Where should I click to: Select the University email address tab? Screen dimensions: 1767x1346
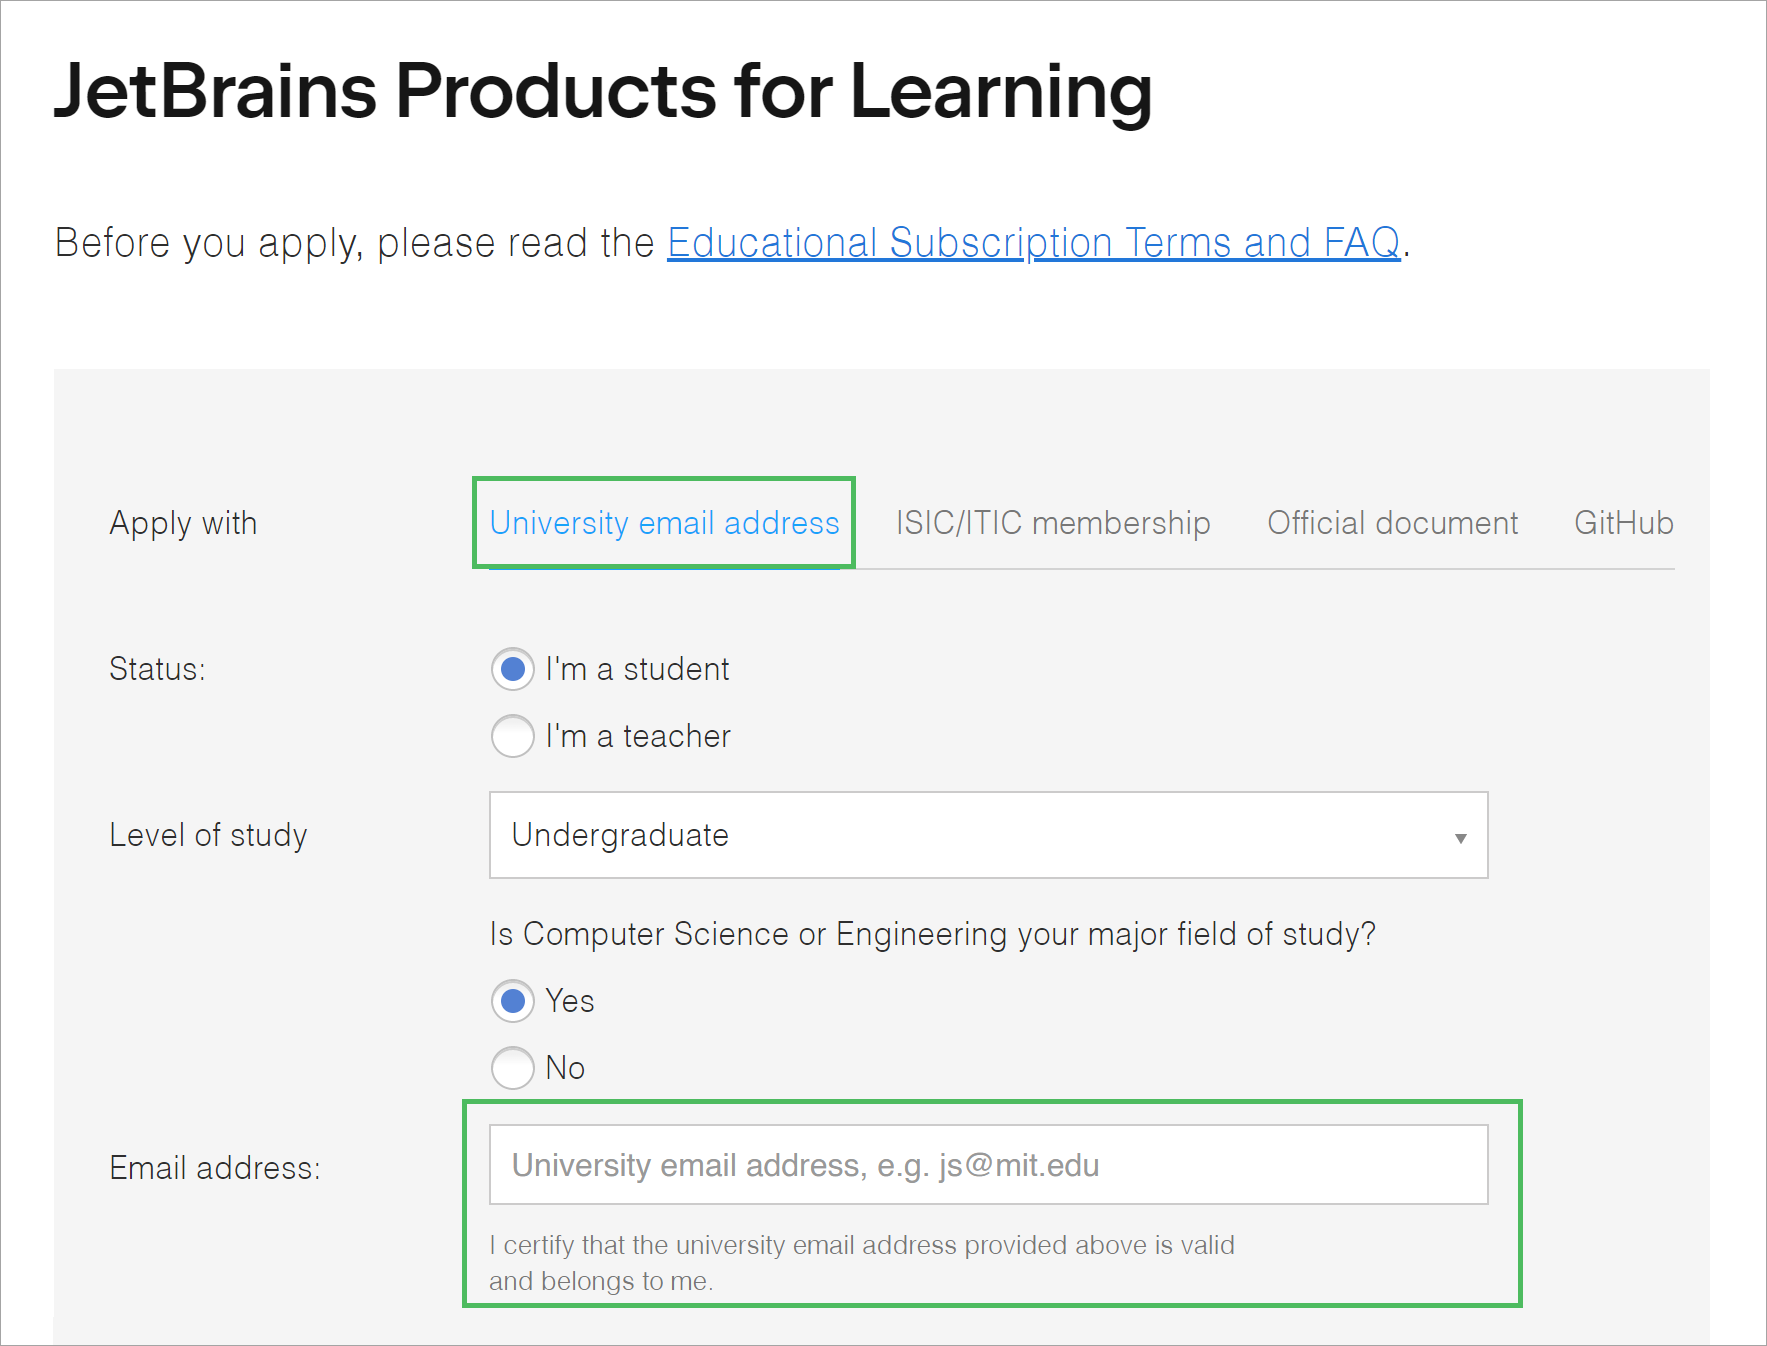(x=664, y=523)
